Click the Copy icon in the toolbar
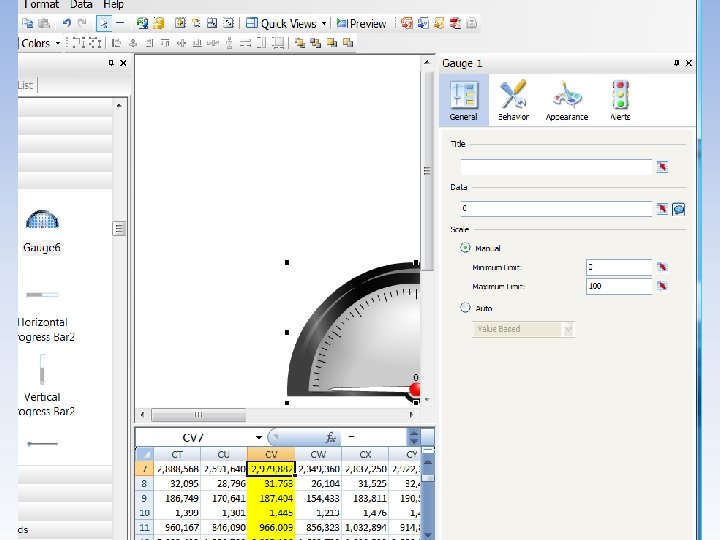The width and height of the screenshot is (720, 540). (x=28, y=23)
